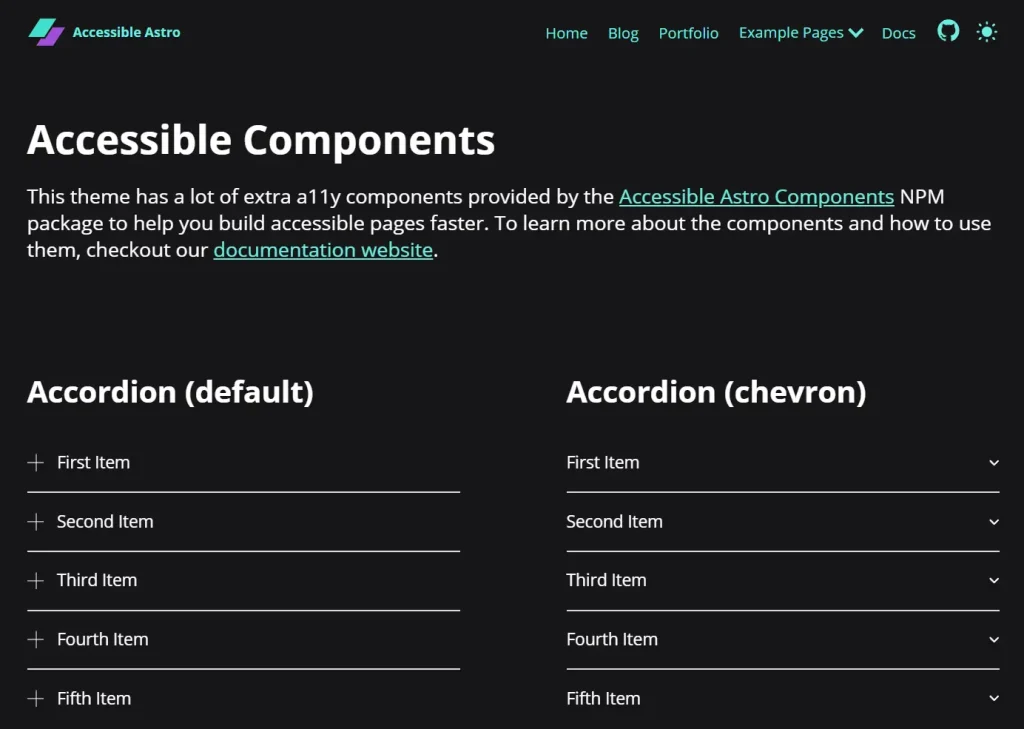Select Blog in the navigation menu
The image size is (1024, 729).
click(623, 33)
